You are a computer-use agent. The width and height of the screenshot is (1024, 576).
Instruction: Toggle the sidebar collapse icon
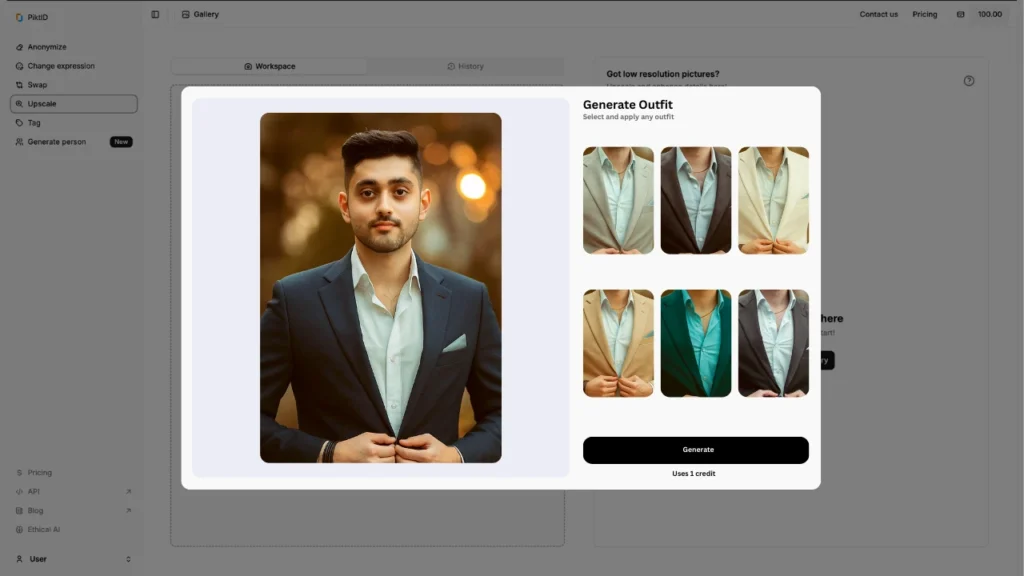tap(155, 14)
